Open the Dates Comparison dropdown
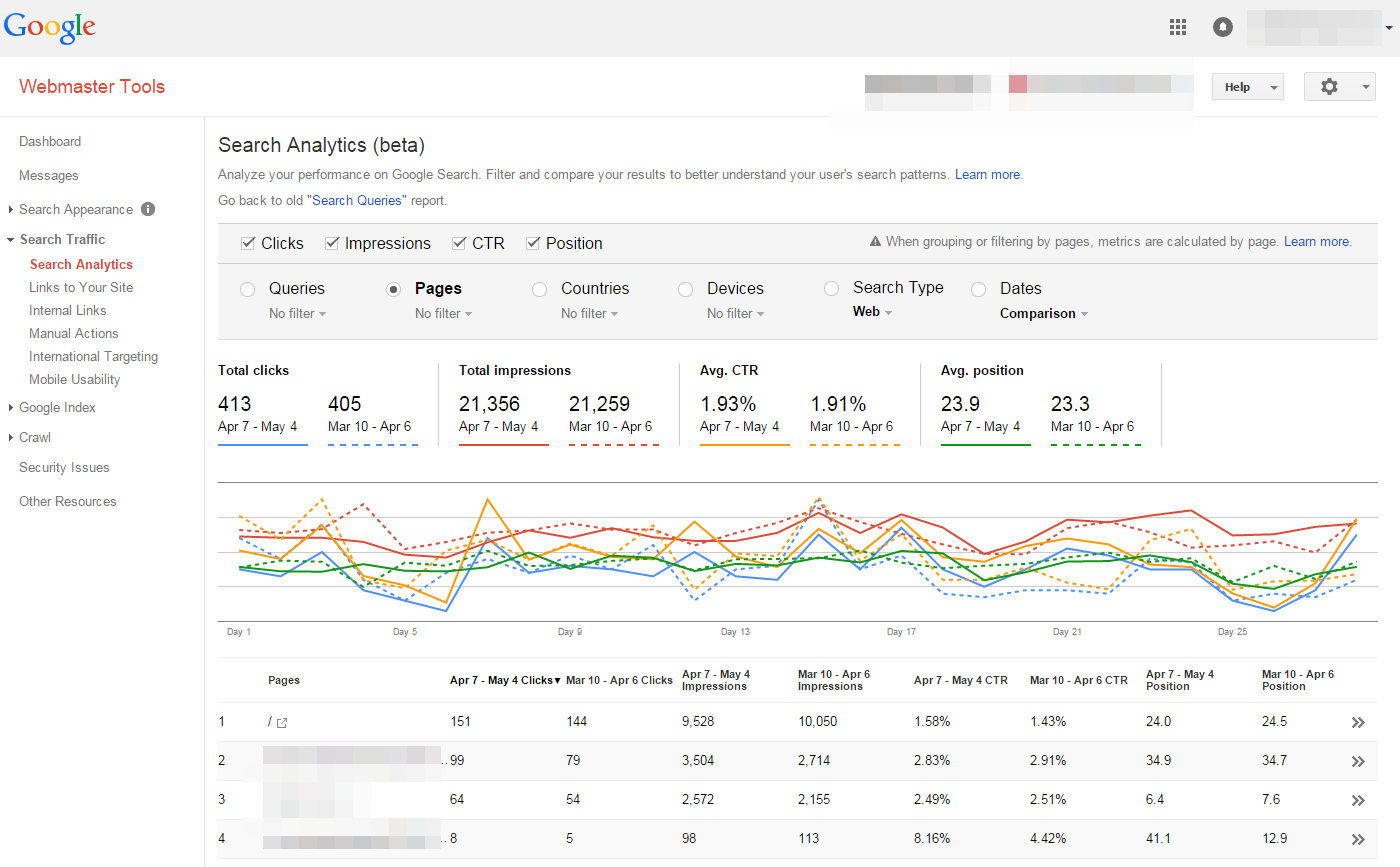The height and width of the screenshot is (867, 1400). tap(1043, 313)
